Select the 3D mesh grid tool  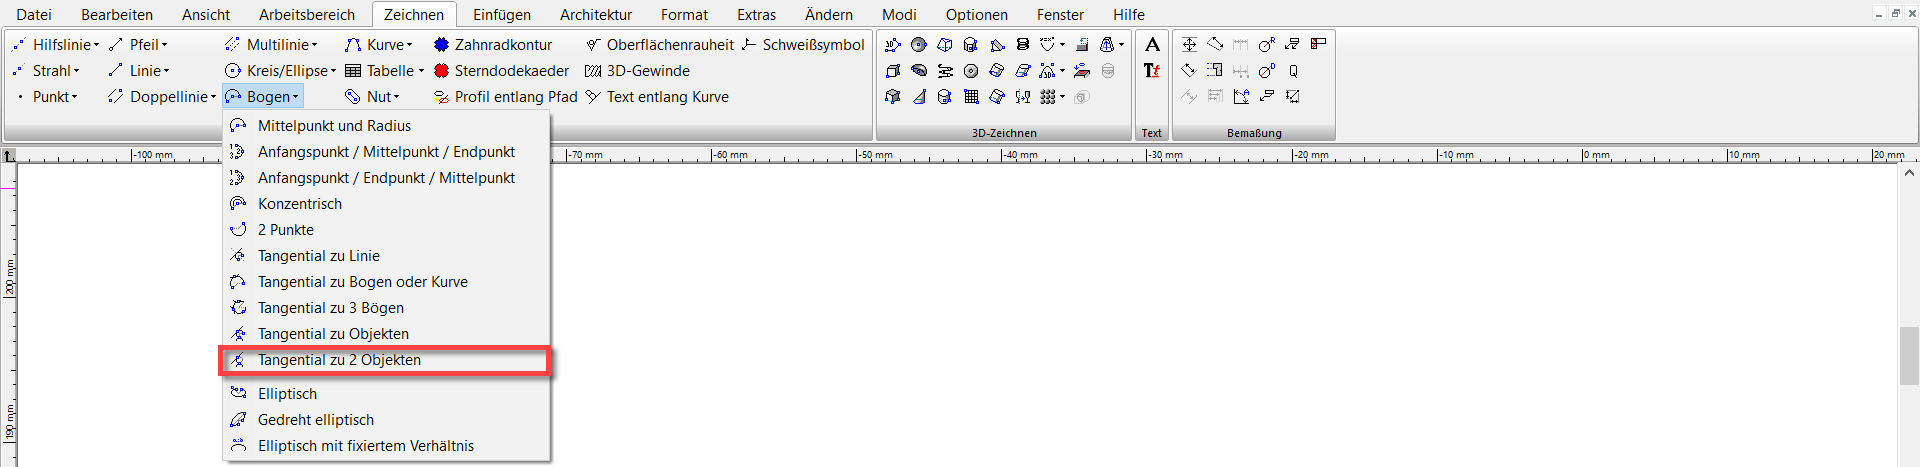pos(971,96)
